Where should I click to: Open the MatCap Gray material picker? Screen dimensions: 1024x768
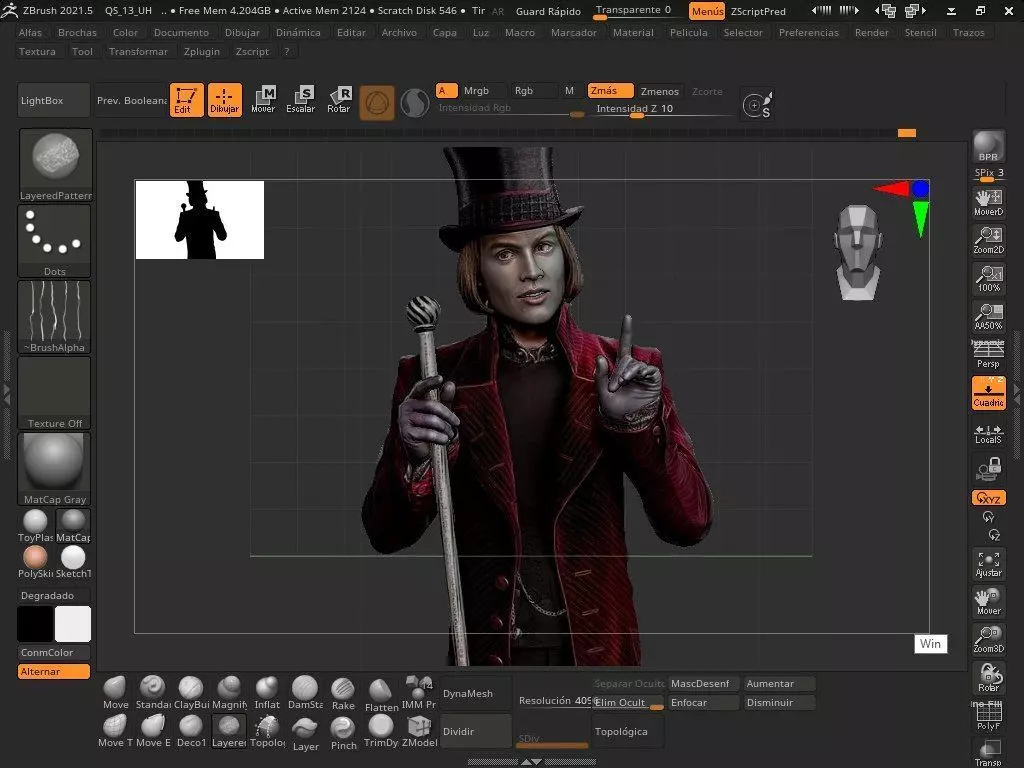pos(54,468)
